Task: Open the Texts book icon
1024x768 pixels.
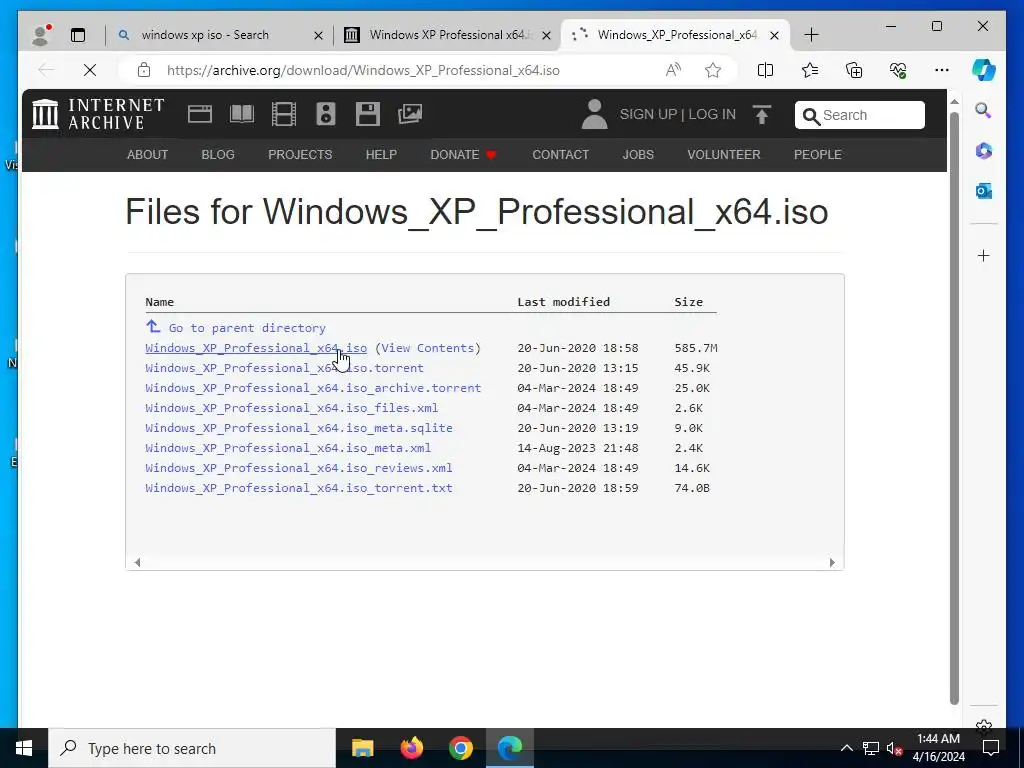Action: coord(242,114)
